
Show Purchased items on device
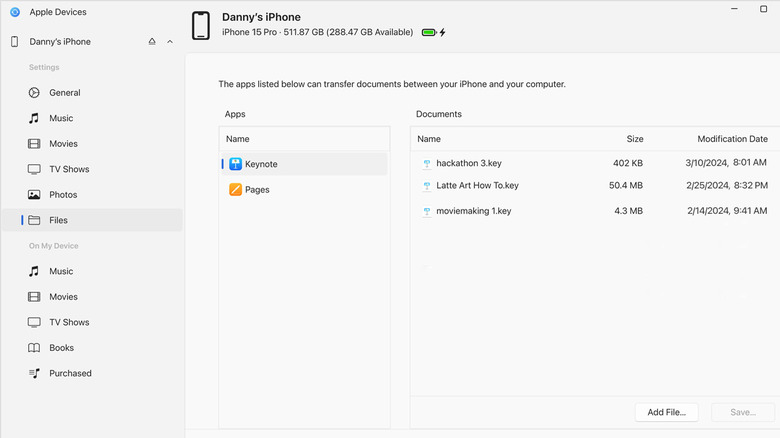(70, 373)
